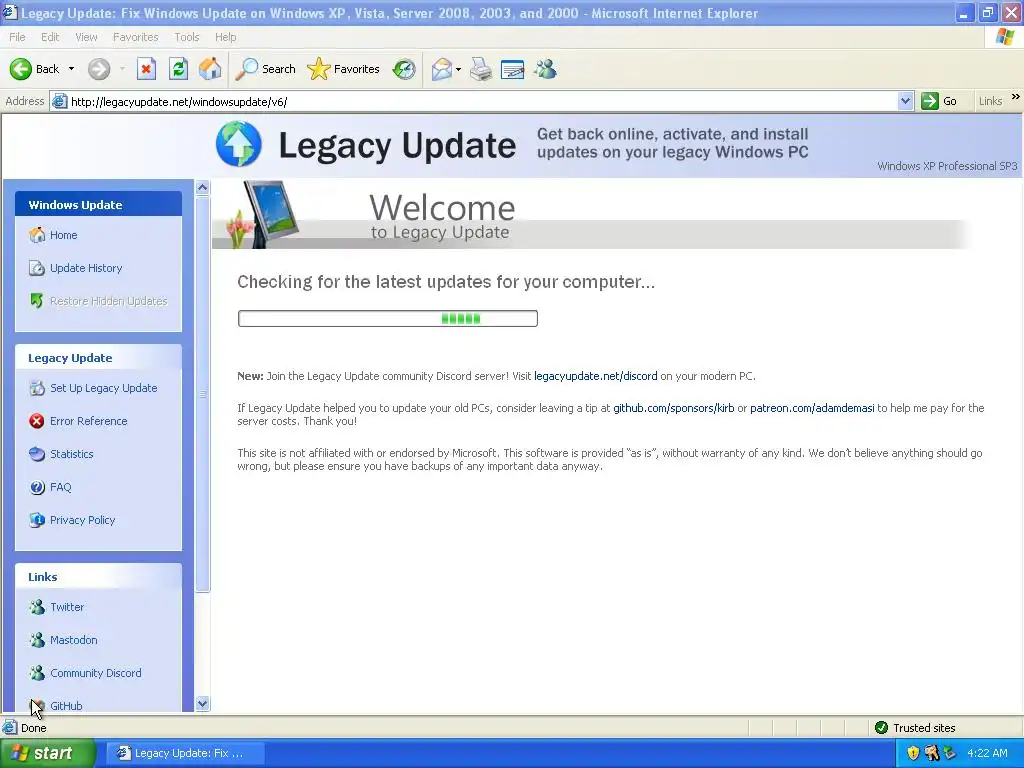The width and height of the screenshot is (1024, 768).
Task: Open the patreon.com/adamdemasi link
Action: coord(812,408)
